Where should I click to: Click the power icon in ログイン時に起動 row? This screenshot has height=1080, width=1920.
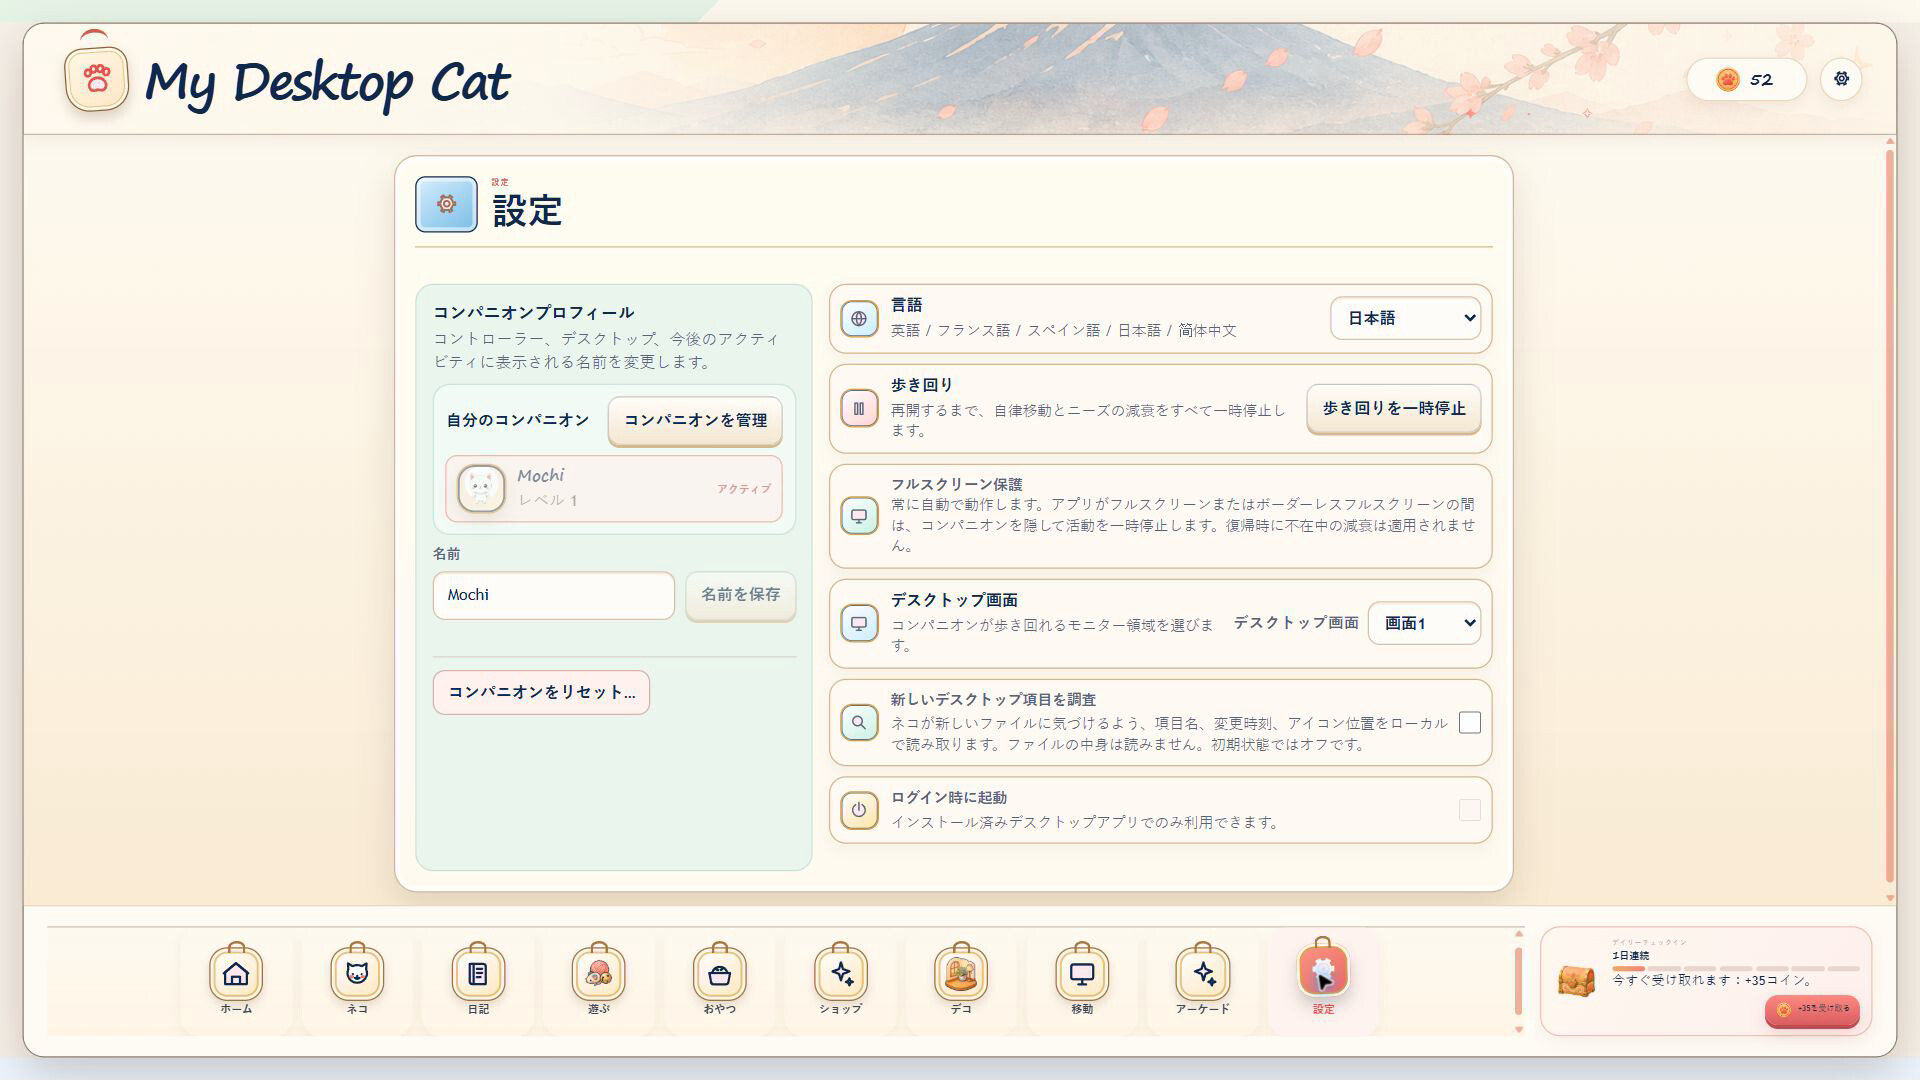pyautogui.click(x=859, y=810)
